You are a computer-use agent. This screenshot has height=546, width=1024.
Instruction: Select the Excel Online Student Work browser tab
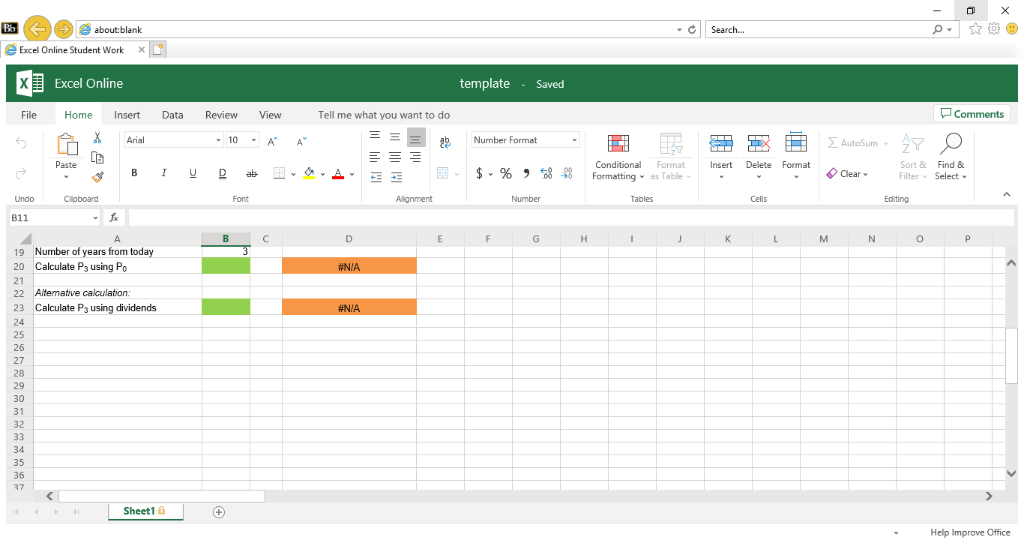click(x=76, y=50)
